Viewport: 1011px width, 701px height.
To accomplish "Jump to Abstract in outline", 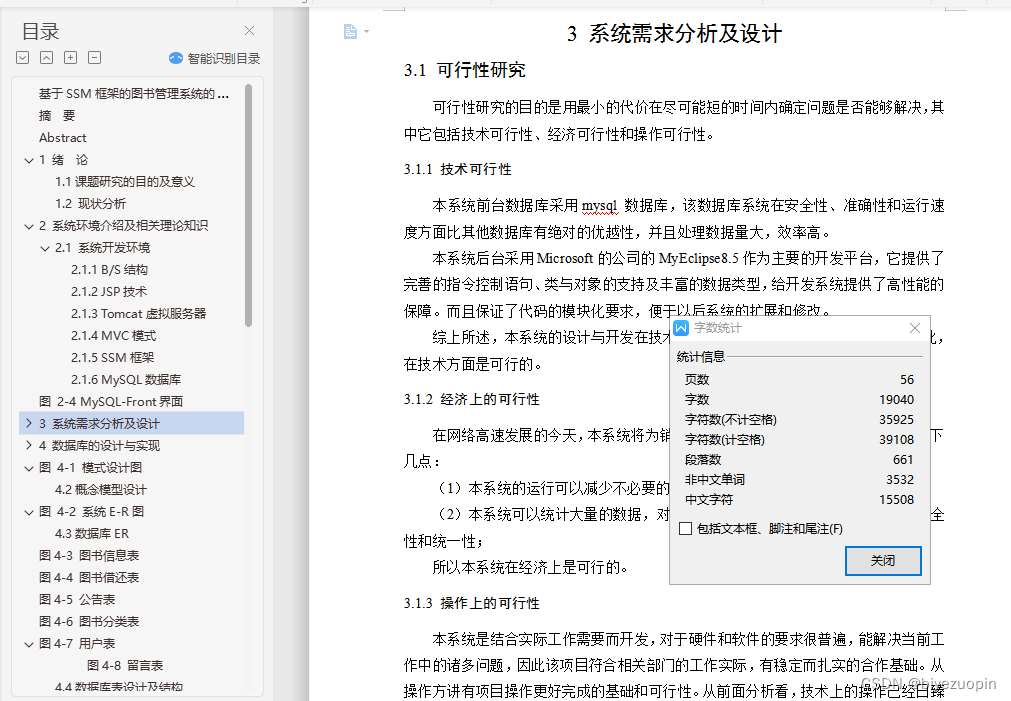I will tap(63, 137).
